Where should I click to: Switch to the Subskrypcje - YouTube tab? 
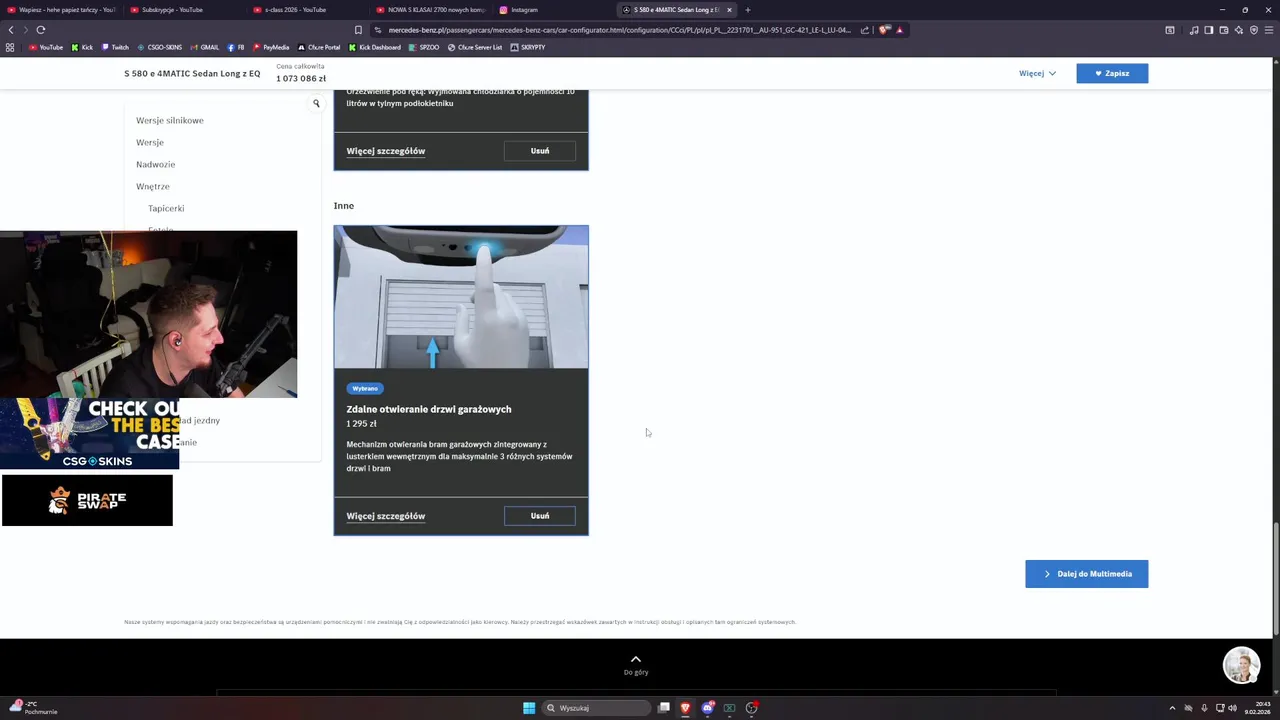(x=180, y=10)
